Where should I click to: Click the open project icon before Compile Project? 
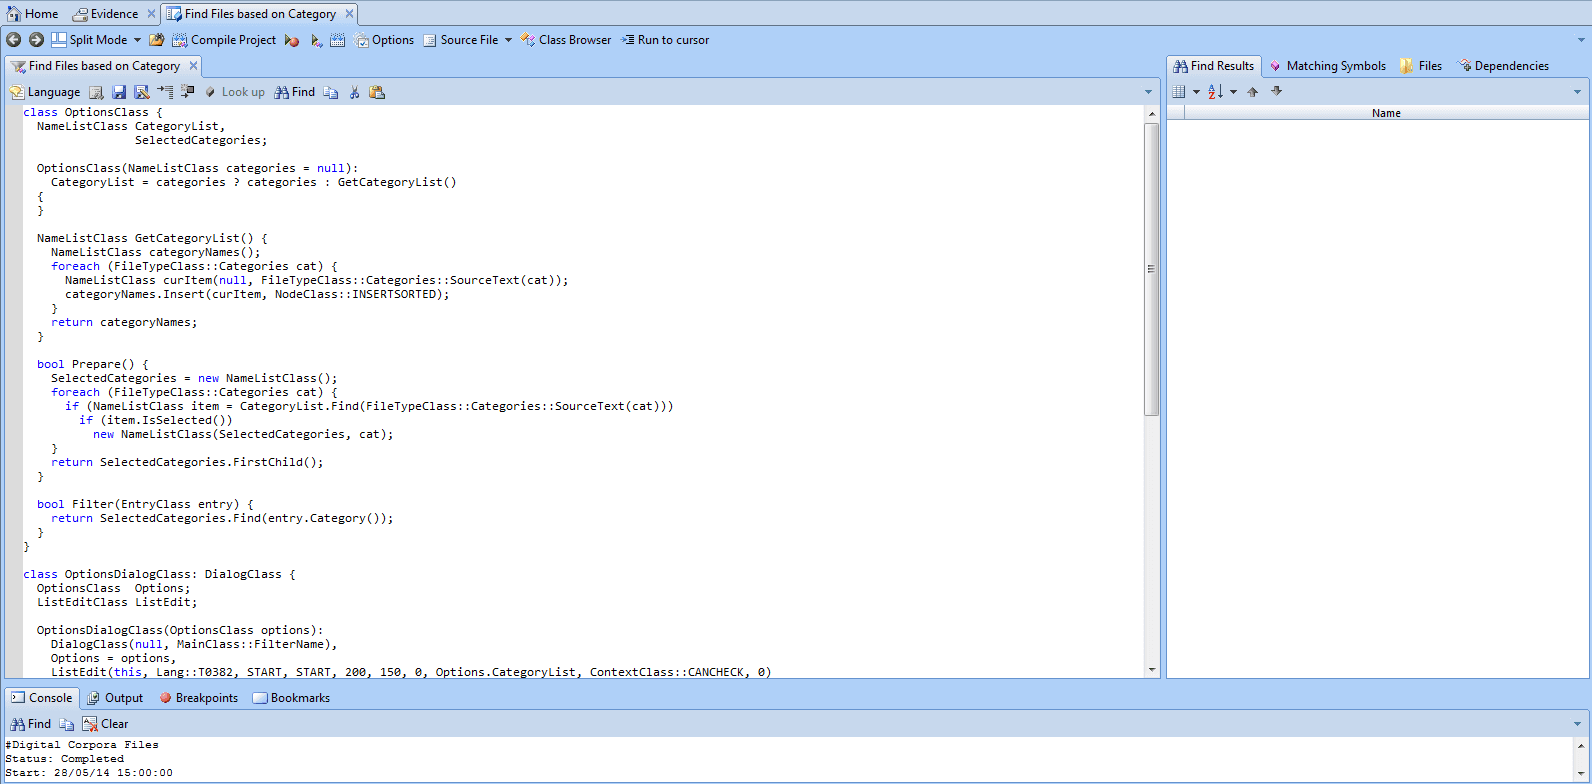tap(157, 40)
